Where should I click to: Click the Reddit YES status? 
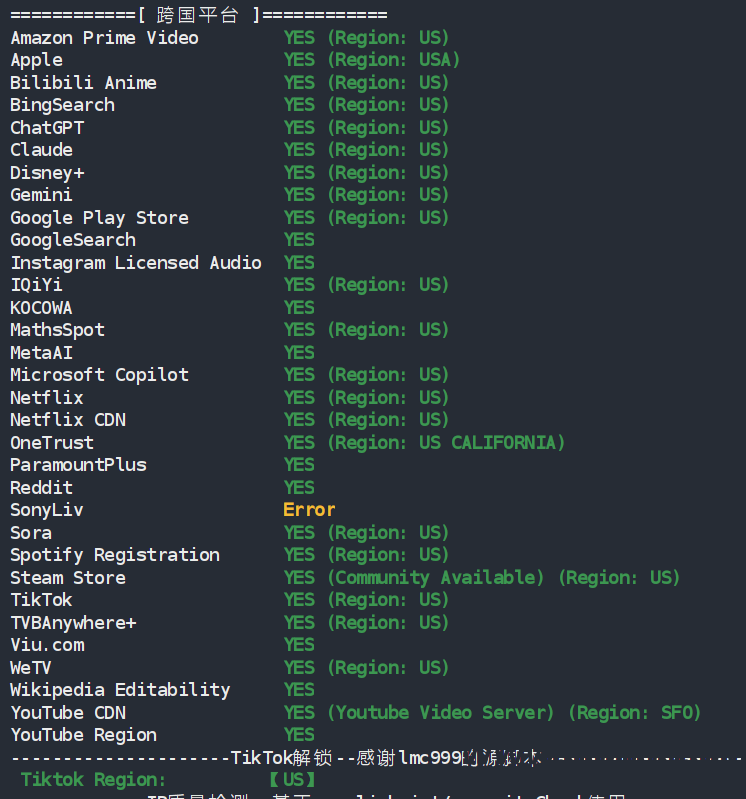[x=299, y=488]
